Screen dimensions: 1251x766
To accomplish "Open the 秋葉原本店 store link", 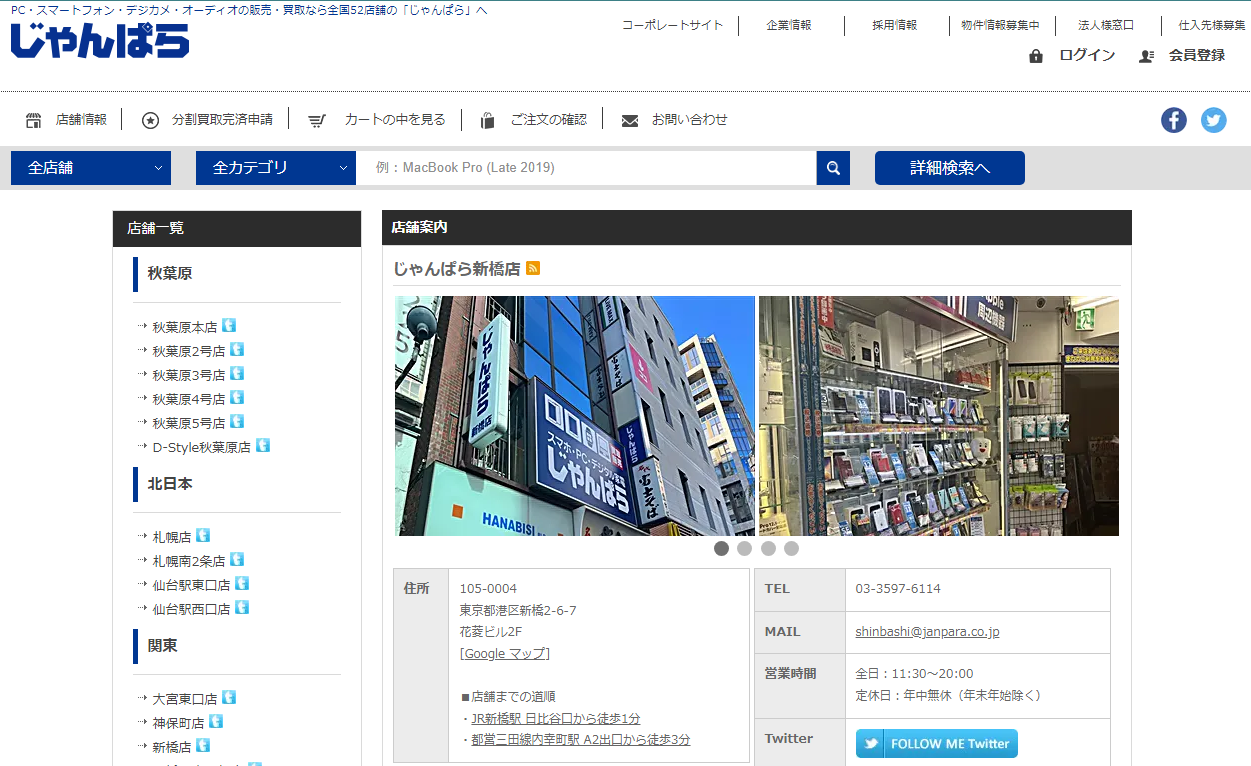I will (x=185, y=327).
